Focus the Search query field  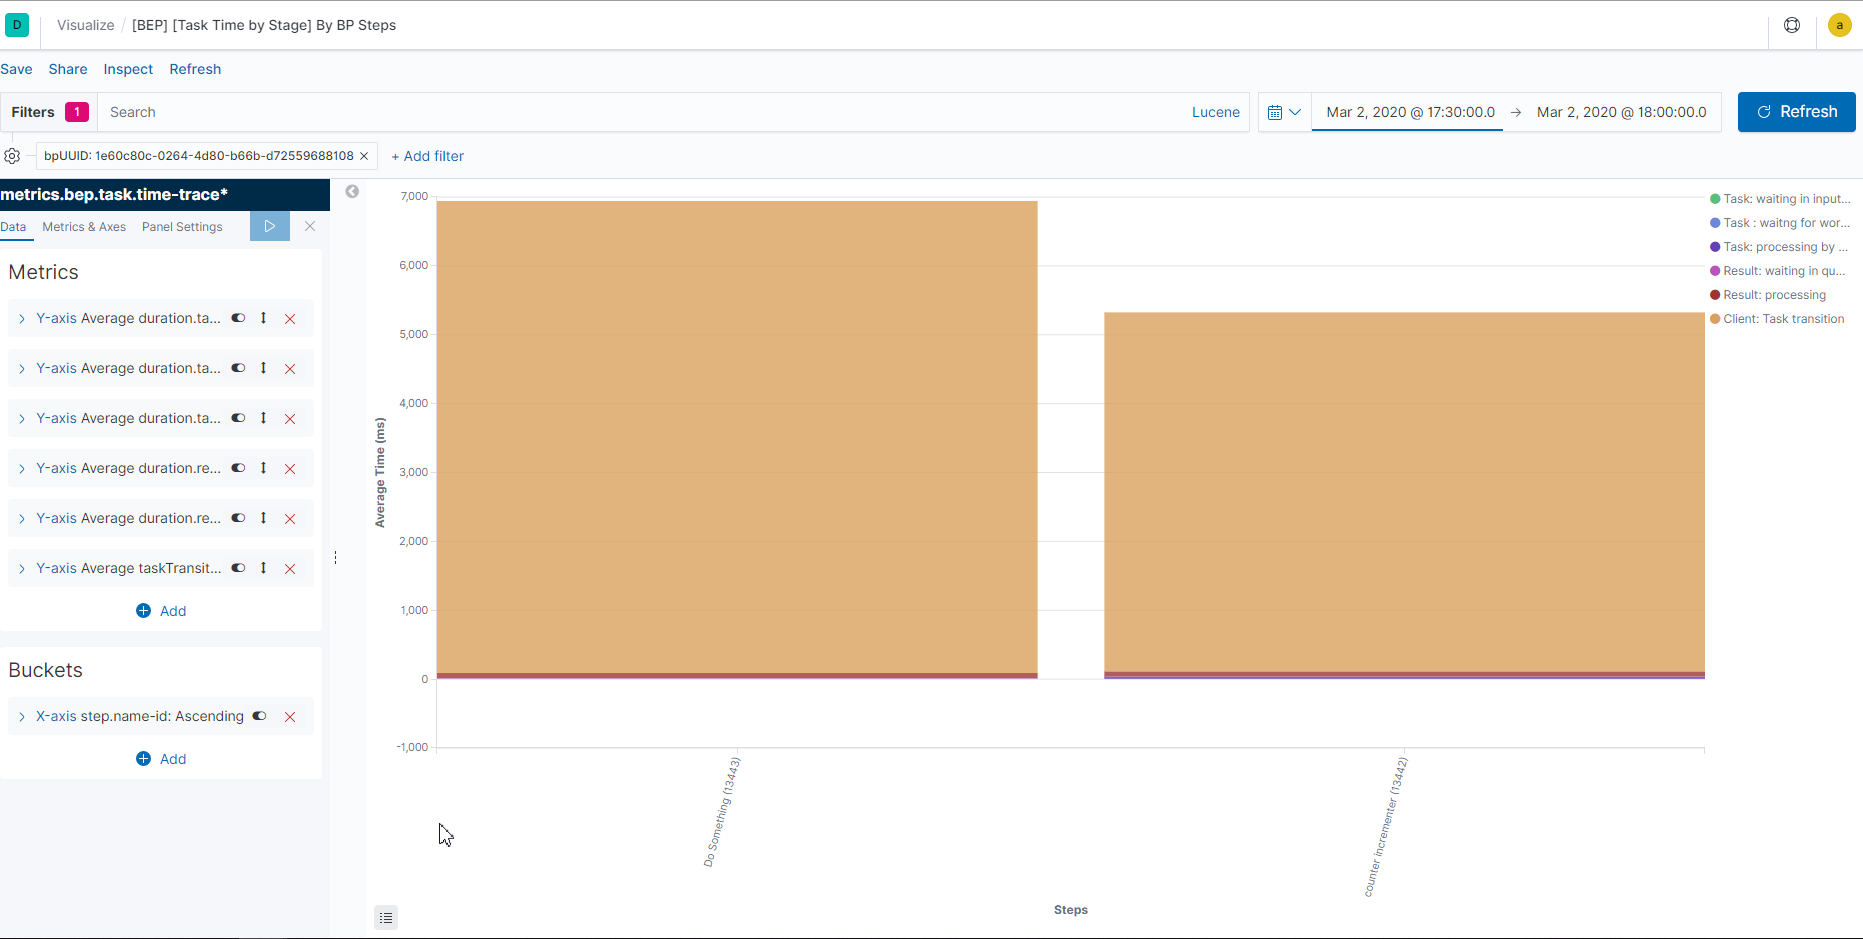click(640, 112)
